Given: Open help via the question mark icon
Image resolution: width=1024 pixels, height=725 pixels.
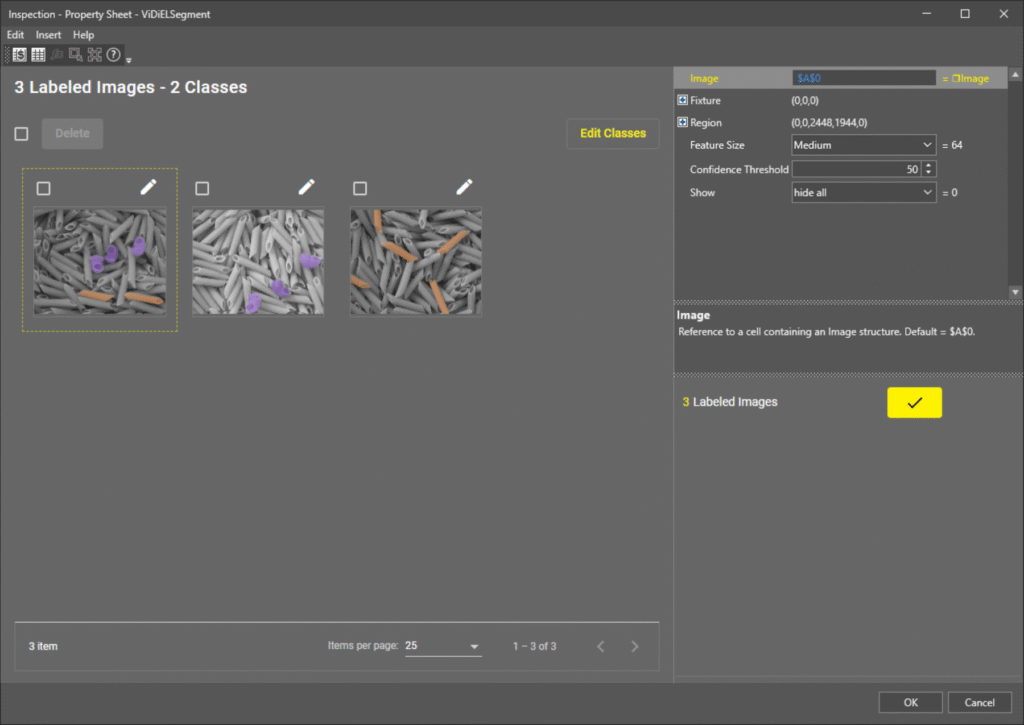Looking at the screenshot, I should [114, 55].
